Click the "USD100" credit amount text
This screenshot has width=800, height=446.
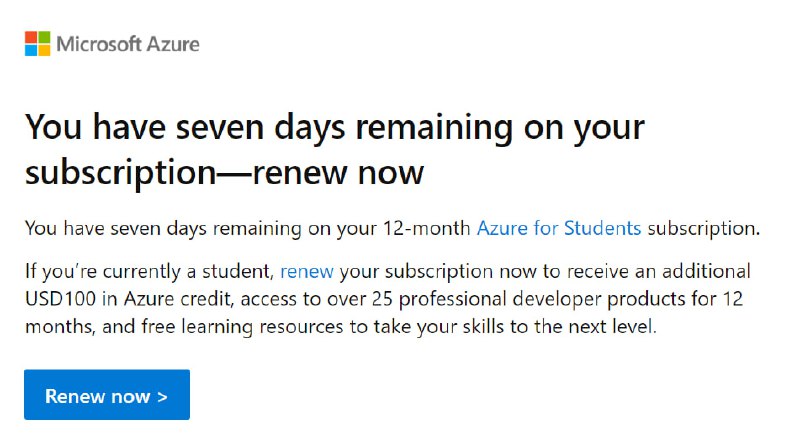pyautogui.click(x=61, y=299)
